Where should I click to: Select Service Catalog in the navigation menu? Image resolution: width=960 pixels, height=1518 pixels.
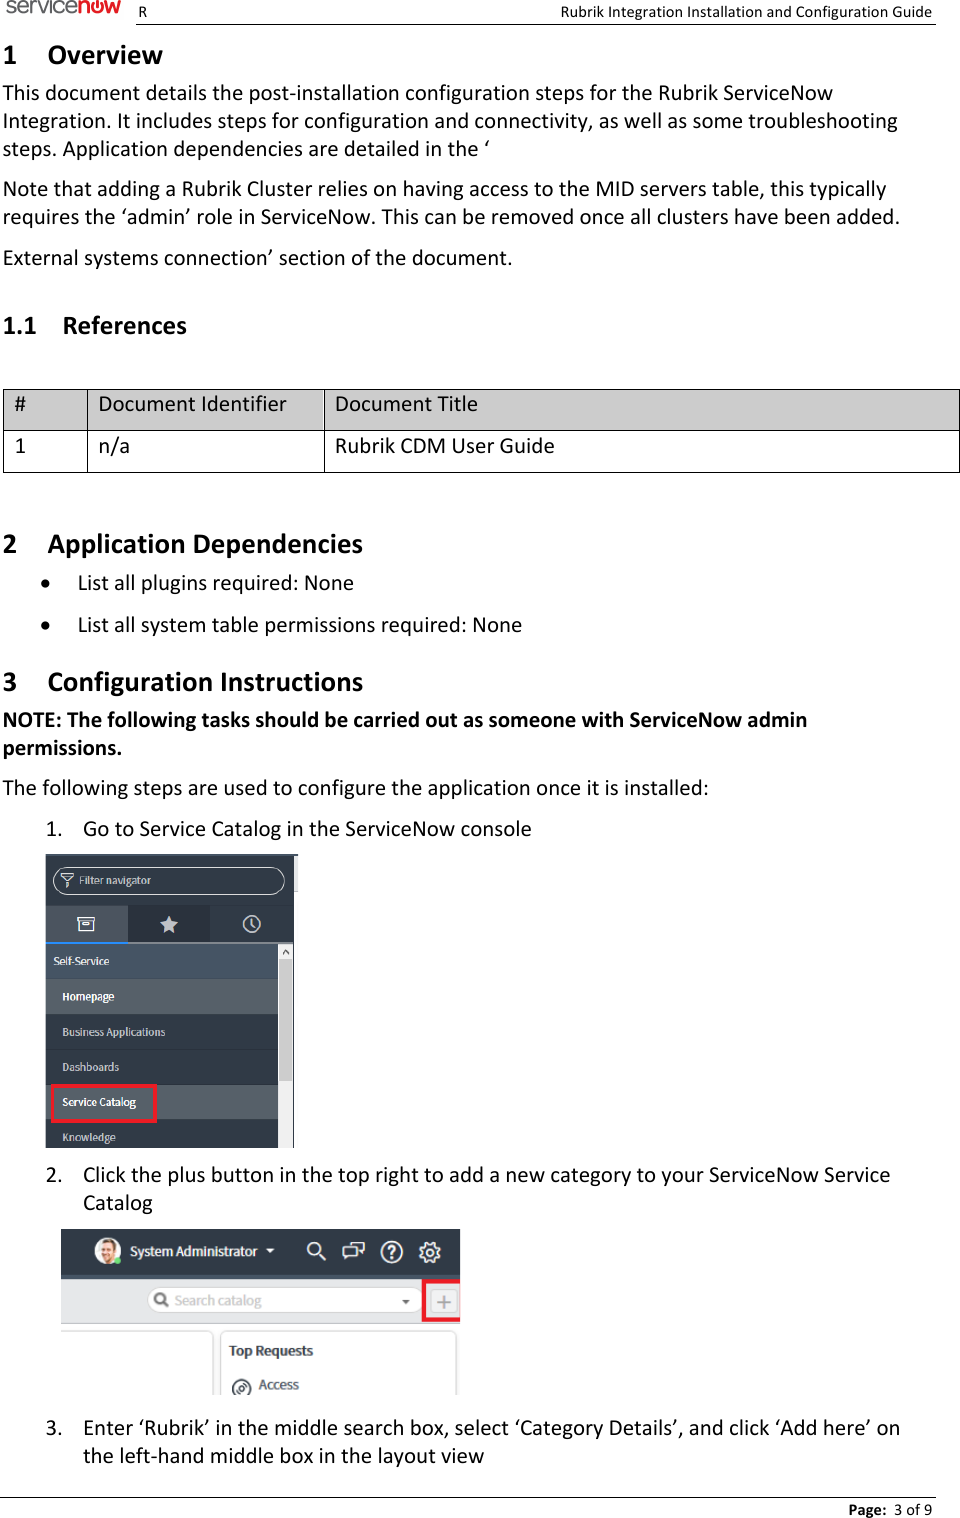(x=101, y=1101)
